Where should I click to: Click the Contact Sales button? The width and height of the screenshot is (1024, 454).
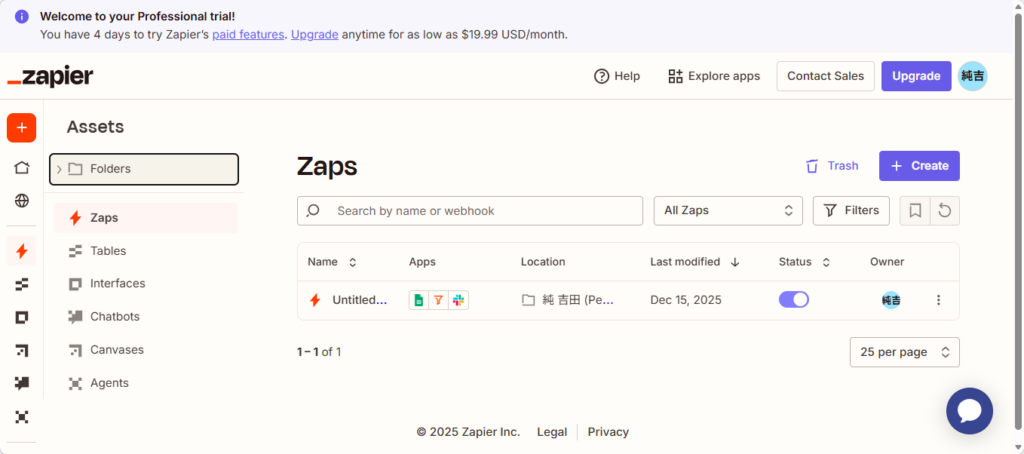pos(825,76)
